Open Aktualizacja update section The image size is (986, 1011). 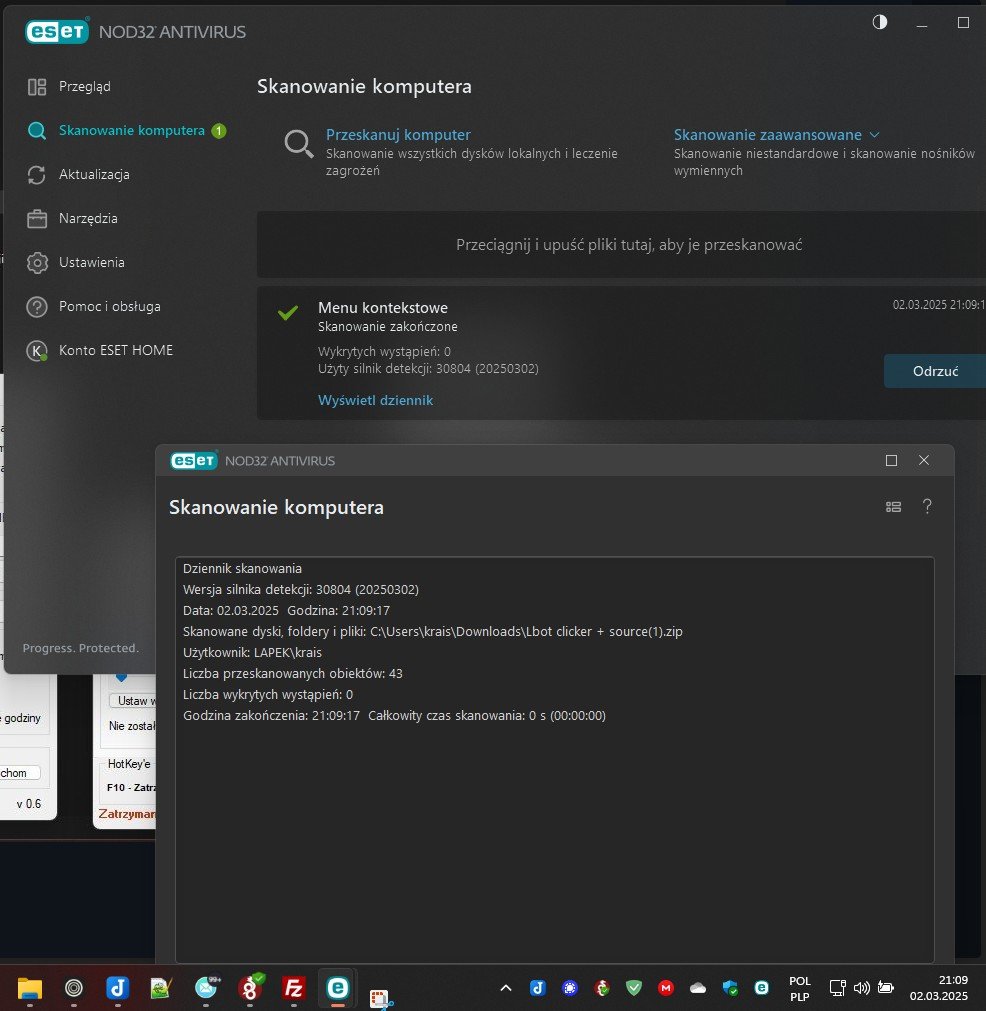[x=94, y=175]
